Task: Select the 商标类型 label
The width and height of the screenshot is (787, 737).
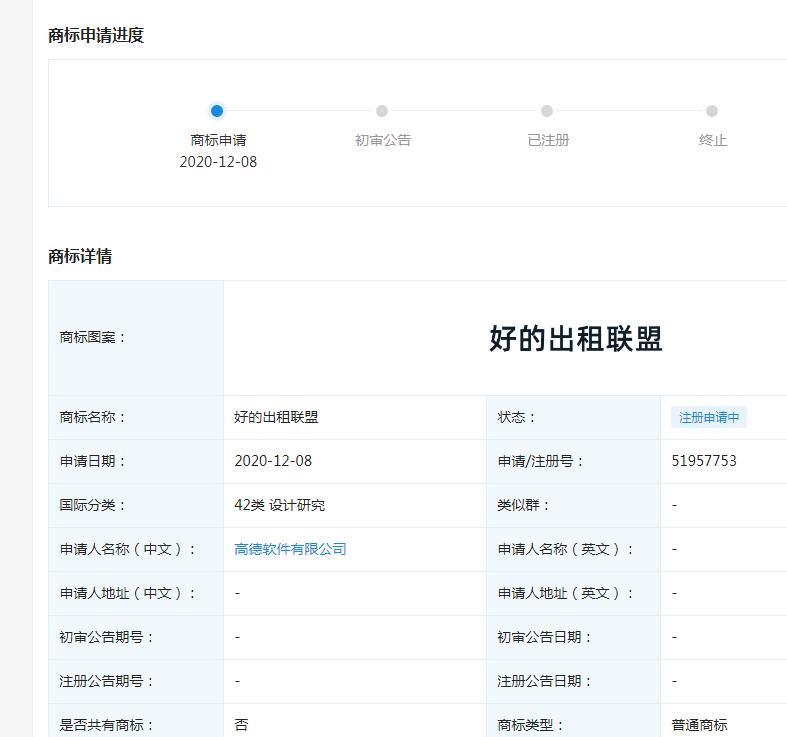Action: (x=531, y=725)
